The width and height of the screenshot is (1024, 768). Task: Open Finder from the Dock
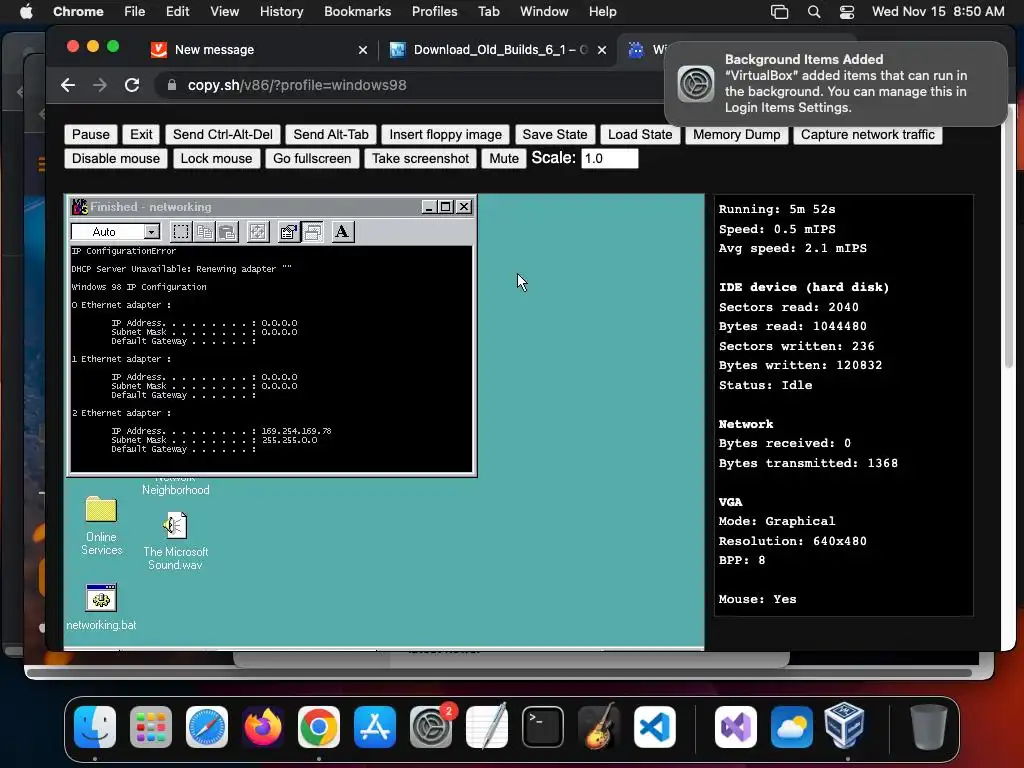95,727
